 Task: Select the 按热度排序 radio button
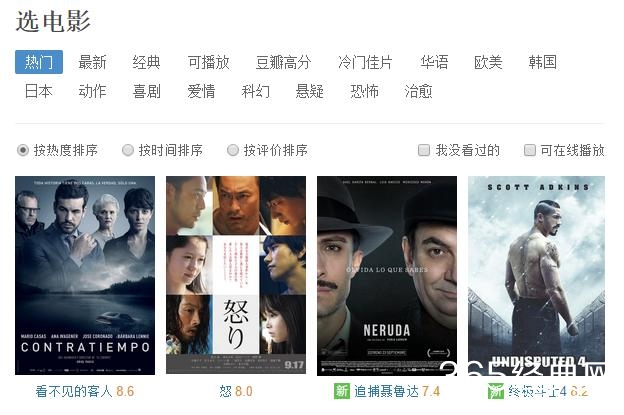click(23, 150)
